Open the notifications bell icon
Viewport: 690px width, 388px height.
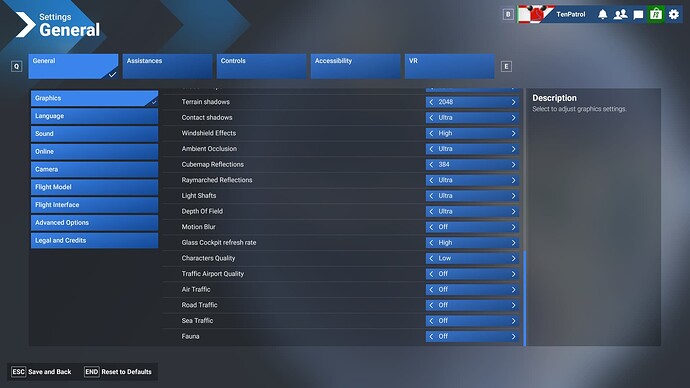pos(602,15)
